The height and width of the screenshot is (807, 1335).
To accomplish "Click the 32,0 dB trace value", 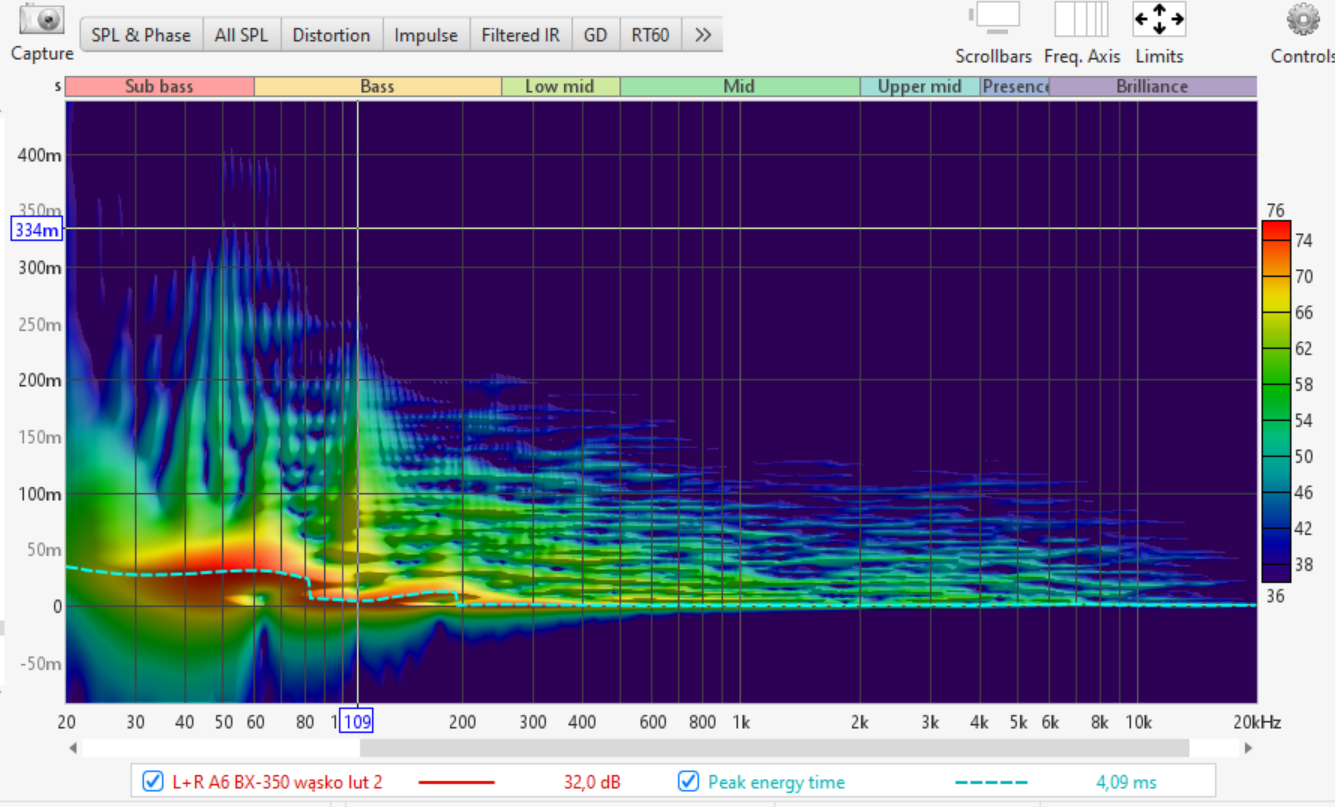I will coord(592,782).
